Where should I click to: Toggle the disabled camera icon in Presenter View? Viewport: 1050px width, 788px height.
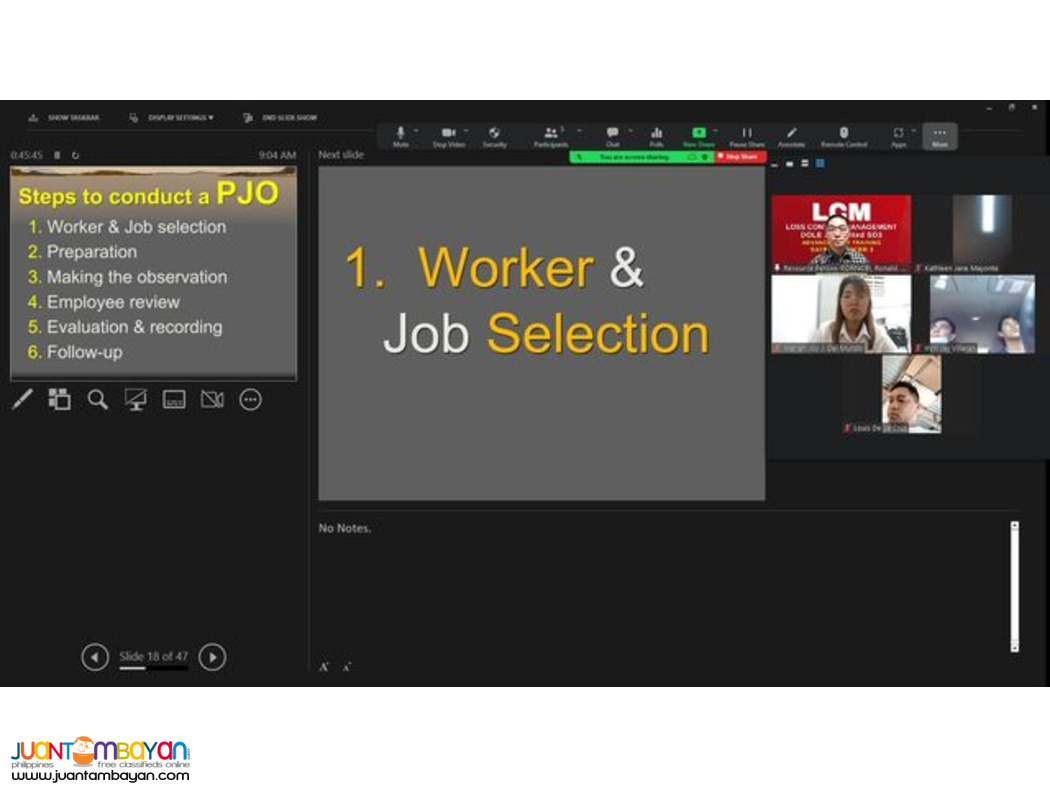point(211,399)
